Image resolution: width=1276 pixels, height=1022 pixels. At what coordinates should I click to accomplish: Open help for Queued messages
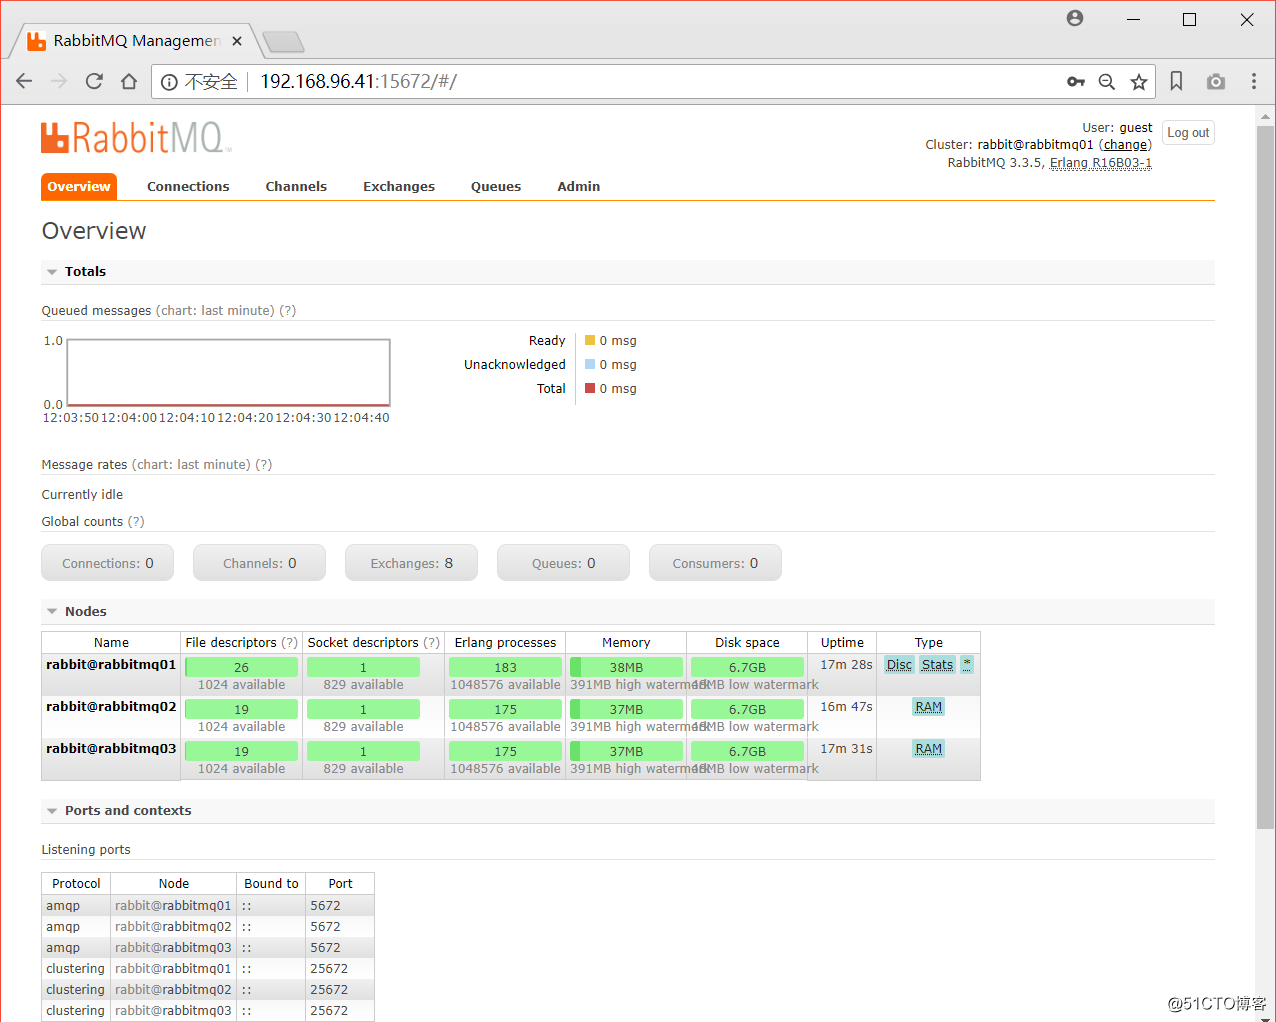point(288,311)
